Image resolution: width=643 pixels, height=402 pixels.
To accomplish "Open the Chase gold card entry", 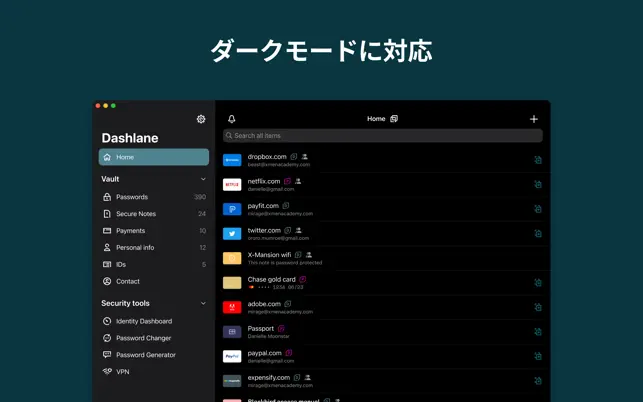I will tap(383, 283).
